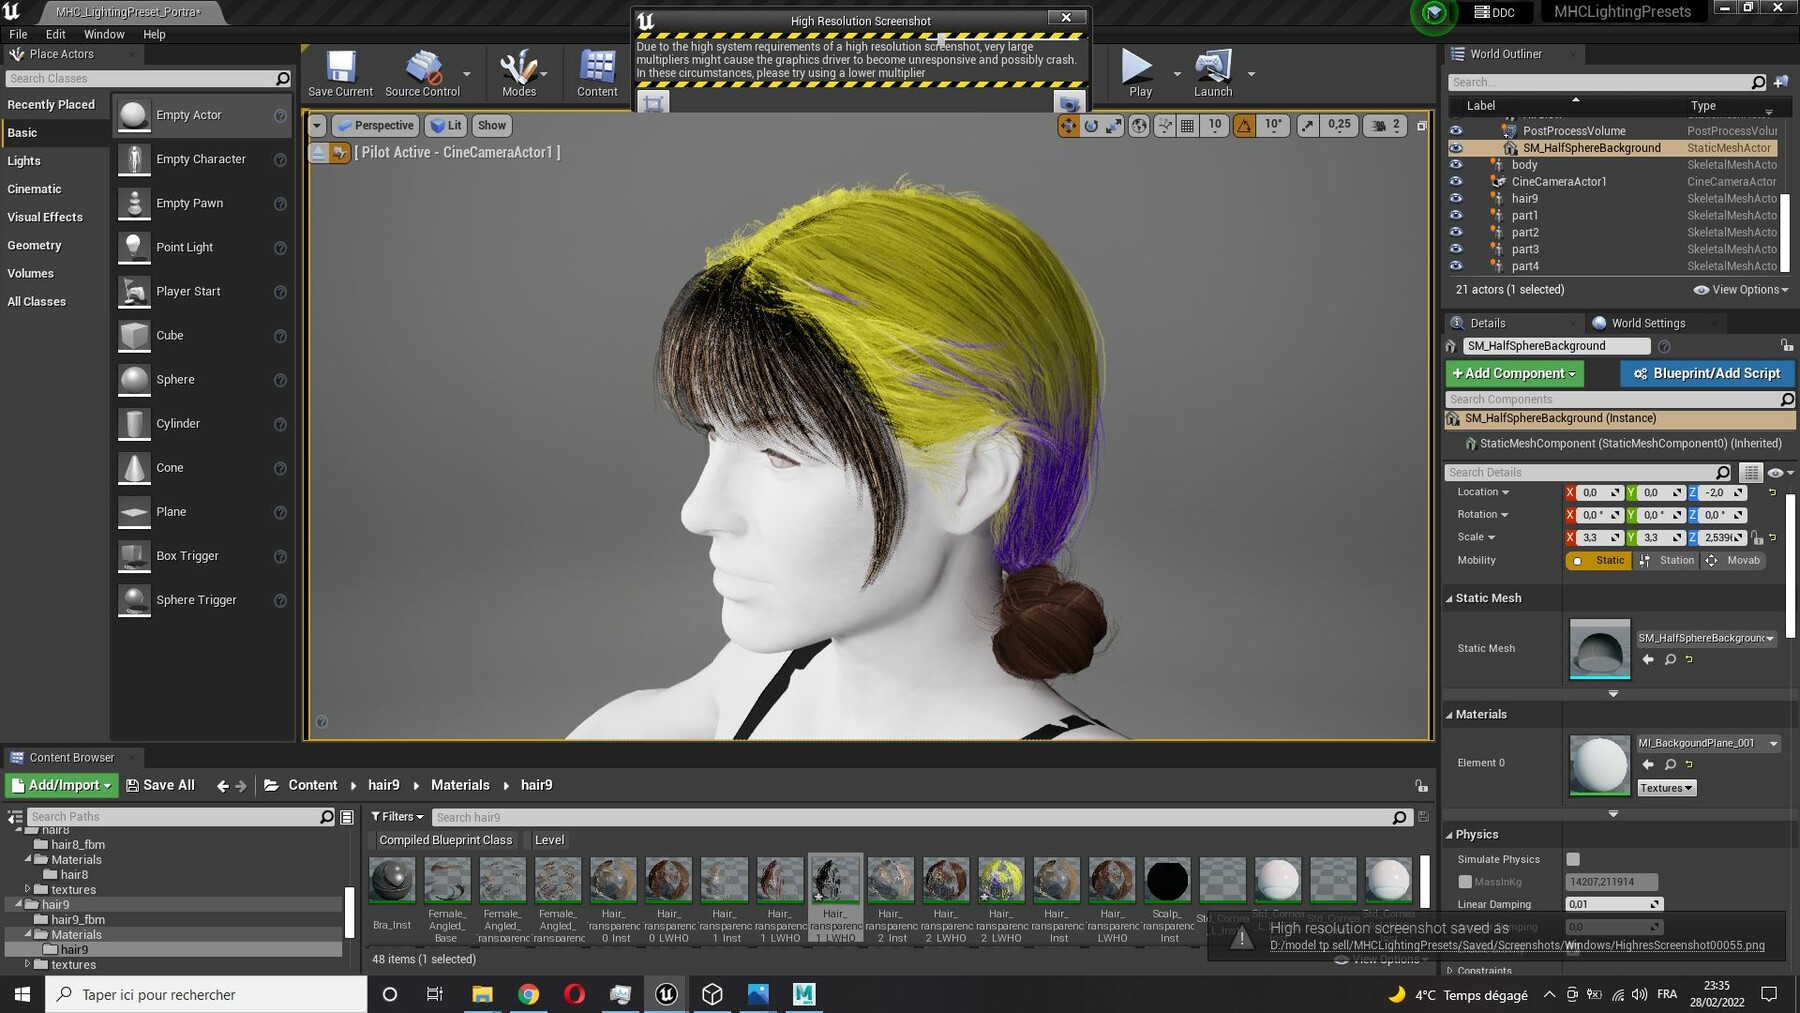Open SM_HalfSphereBackground static mesh dropdown

point(1706,638)
